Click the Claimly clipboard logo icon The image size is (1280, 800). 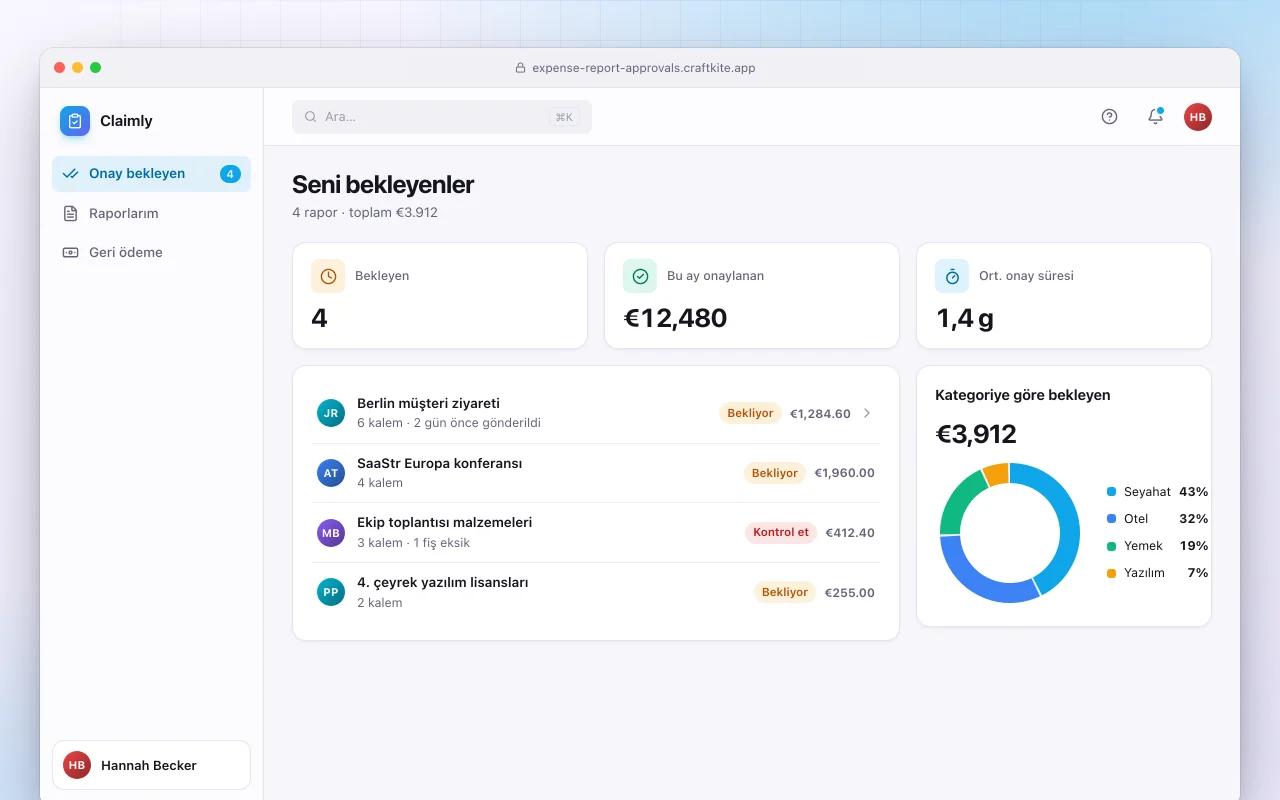tap(75, 121)
